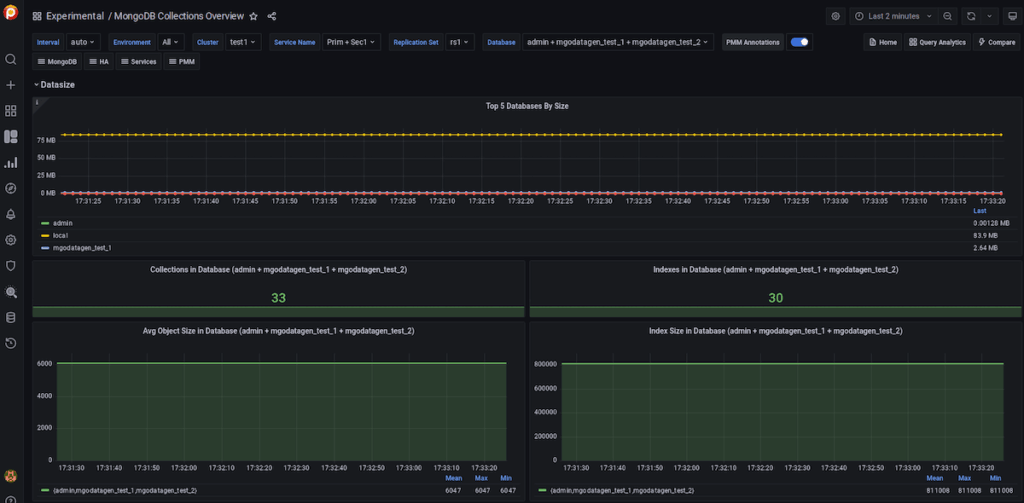Open the Database selection dropdown
The height and width of the screenshot is (503, 1024).
pyautogui.click(x=618, y=42)
